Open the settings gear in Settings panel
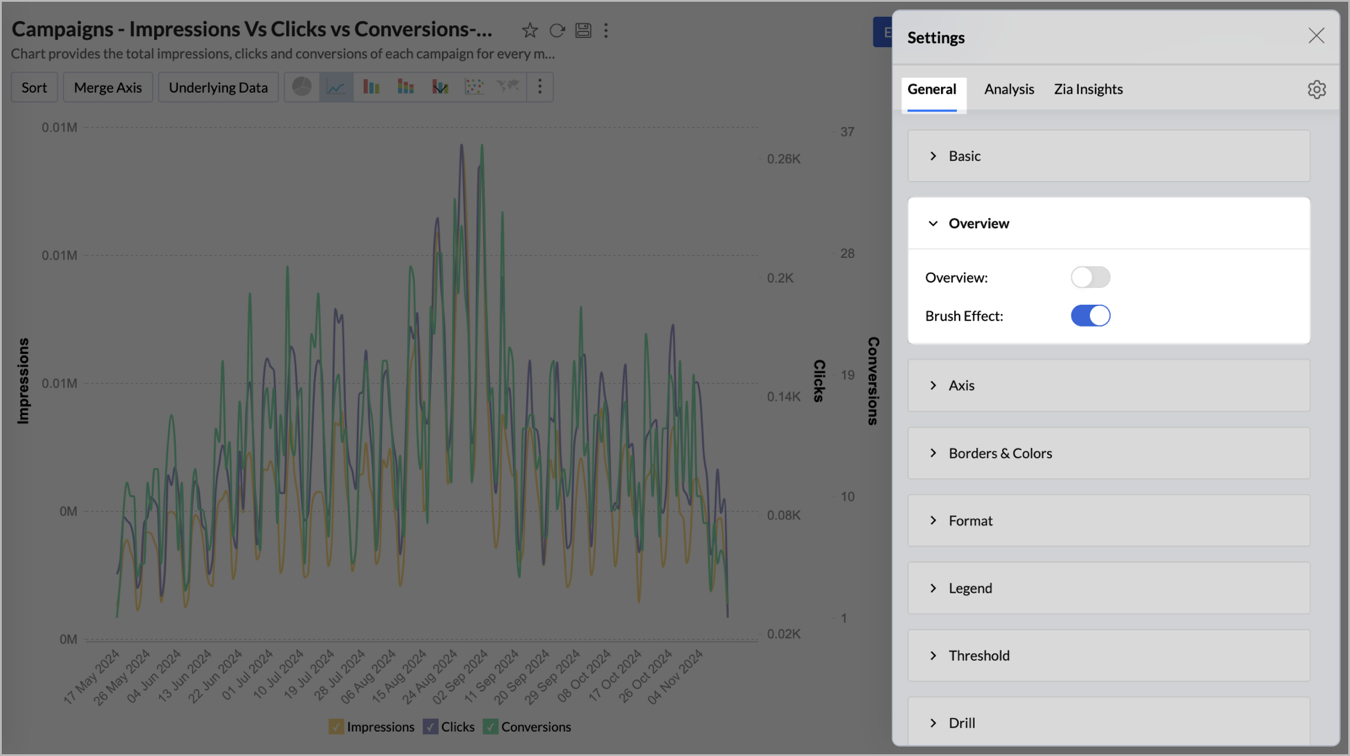Image resolution: width=1350 pixels, height=756 pixels. tap(1316, 90)
